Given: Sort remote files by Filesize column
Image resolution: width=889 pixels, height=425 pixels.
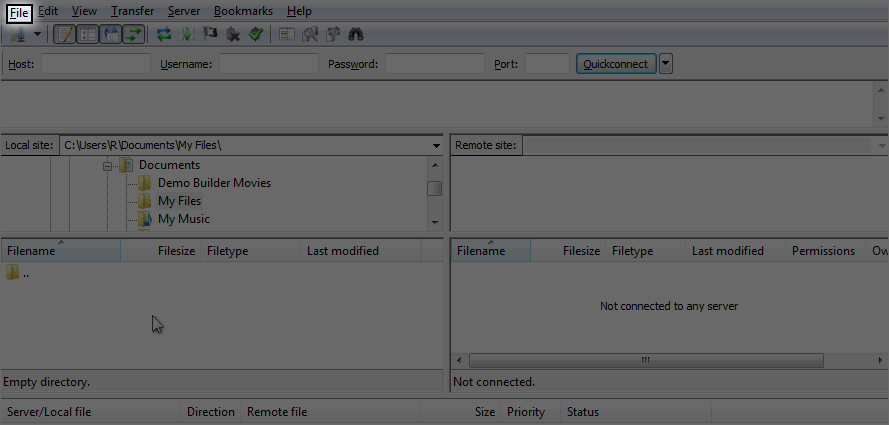Looking at the screenshot, I should 568,250.
